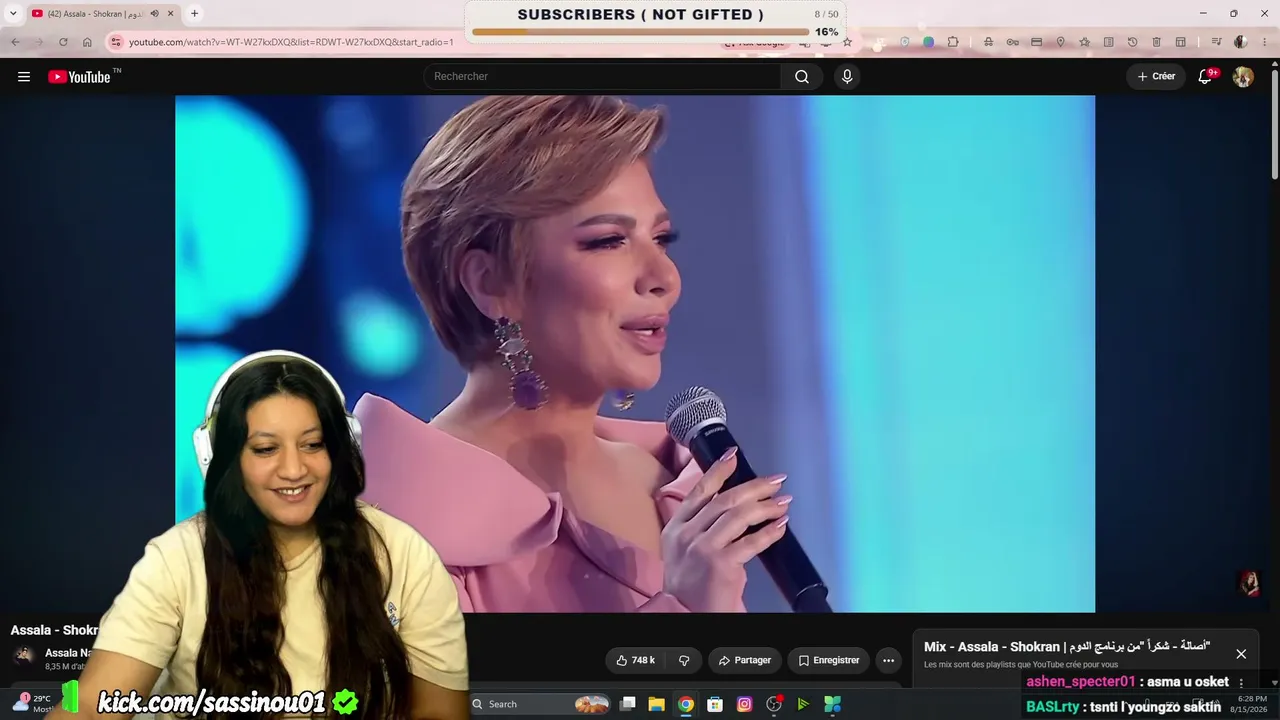Open the tab search dropdown arrow
Image resolution: width=1280 pixels, height=720 pixels.
[x=13, y=13]
